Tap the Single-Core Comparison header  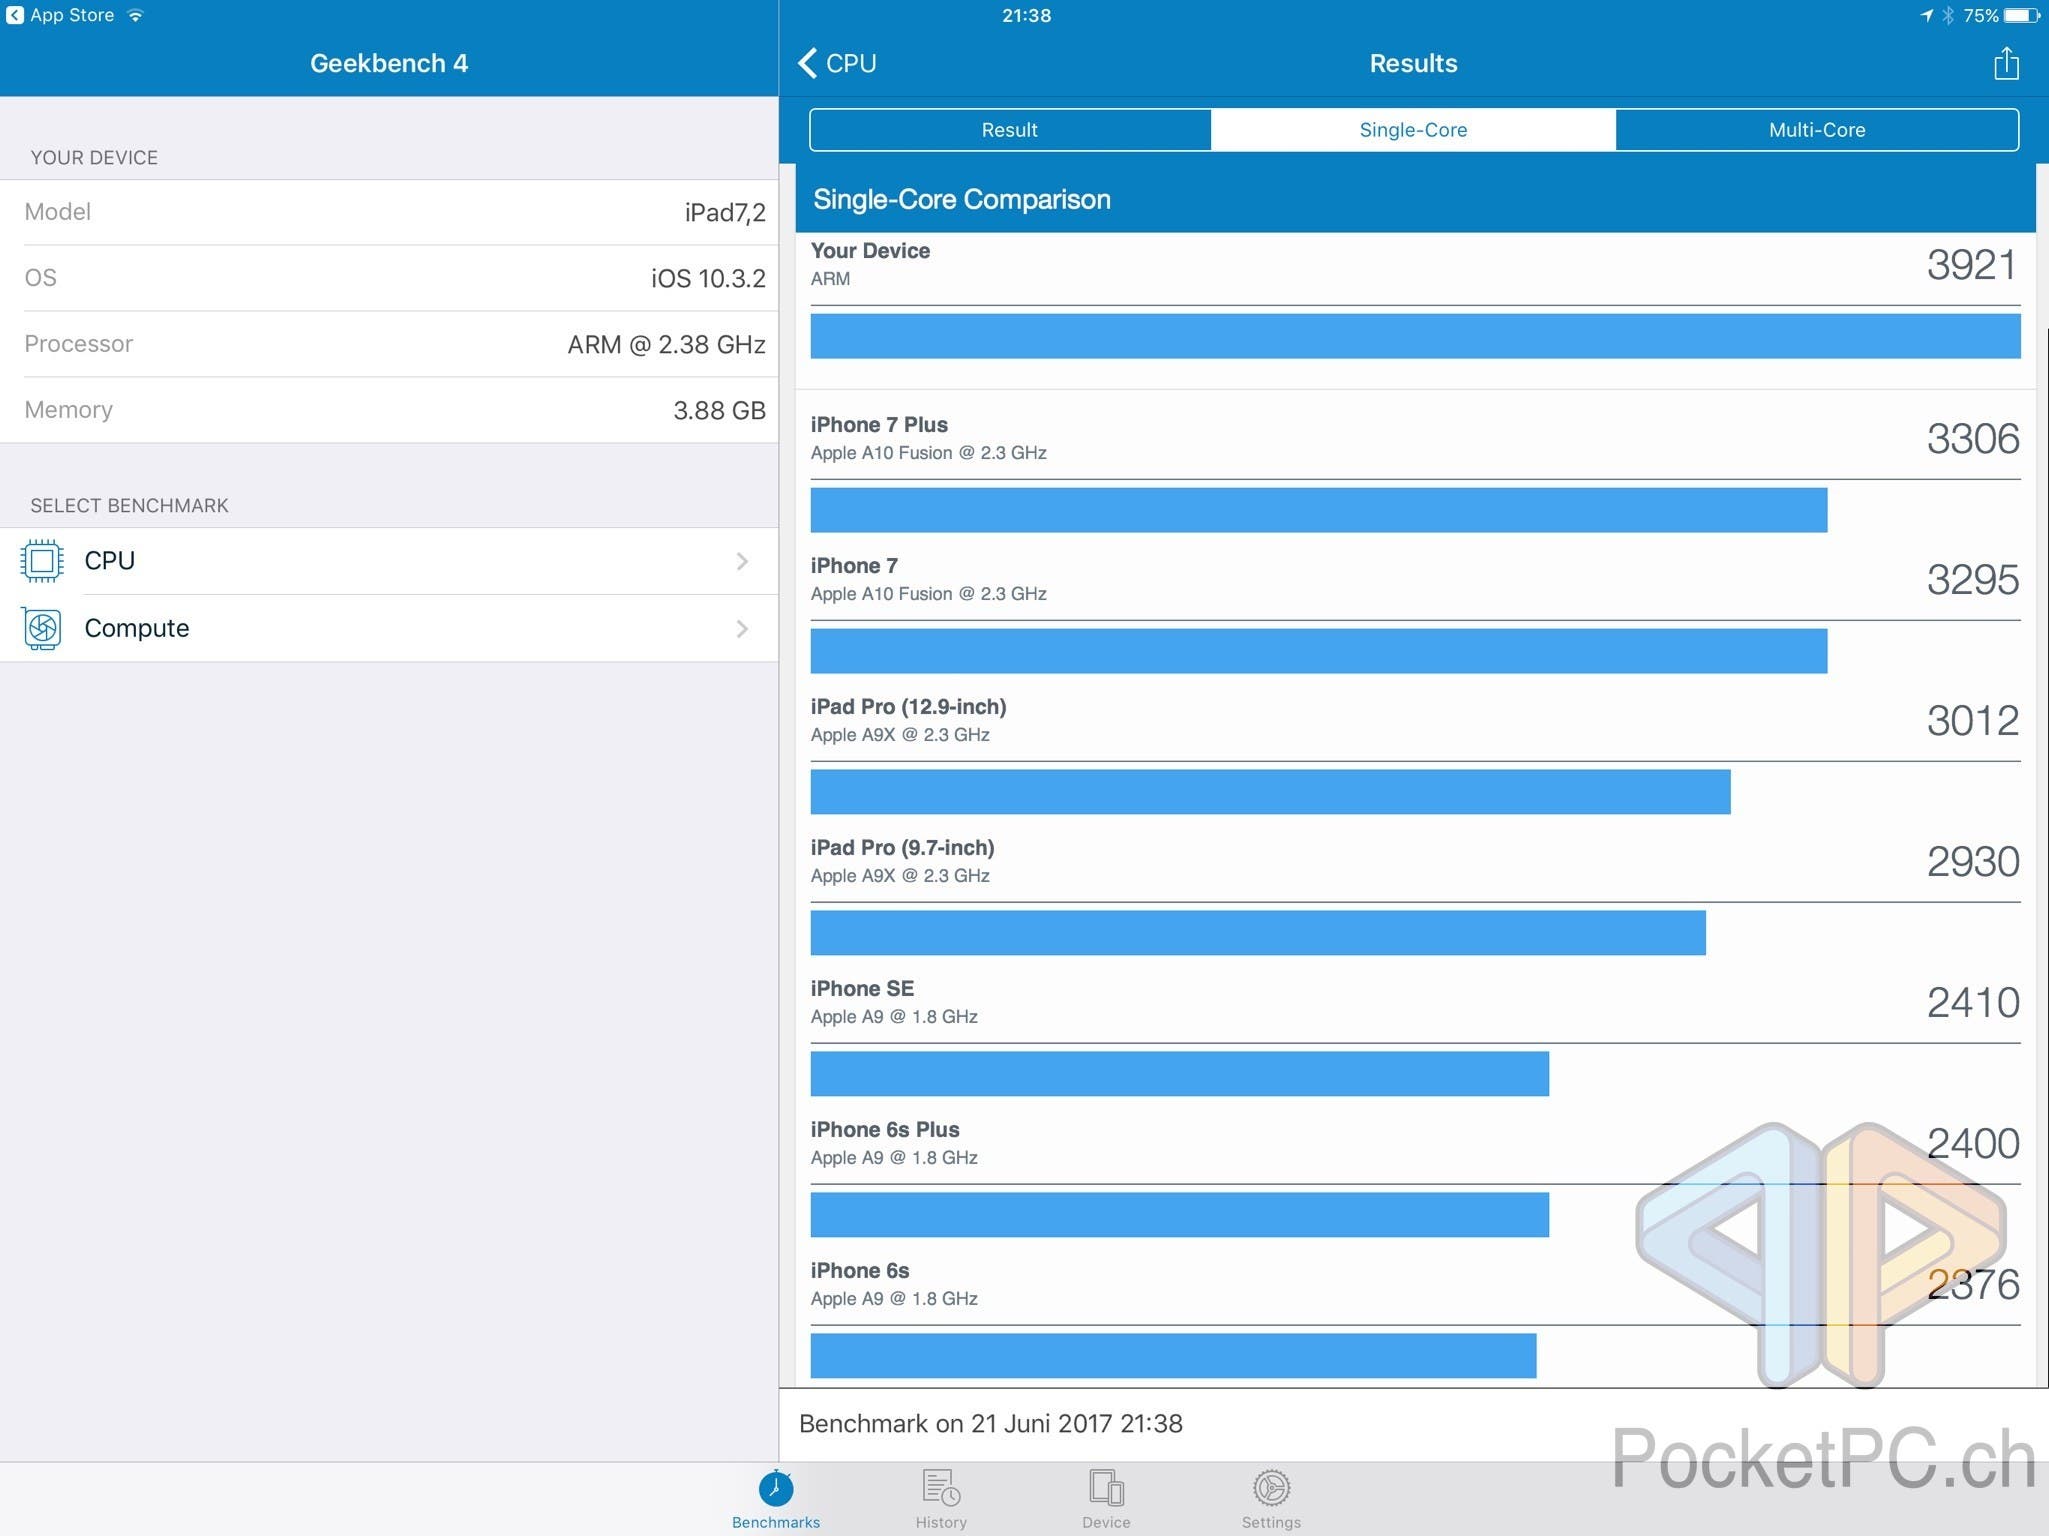point(962,199)
